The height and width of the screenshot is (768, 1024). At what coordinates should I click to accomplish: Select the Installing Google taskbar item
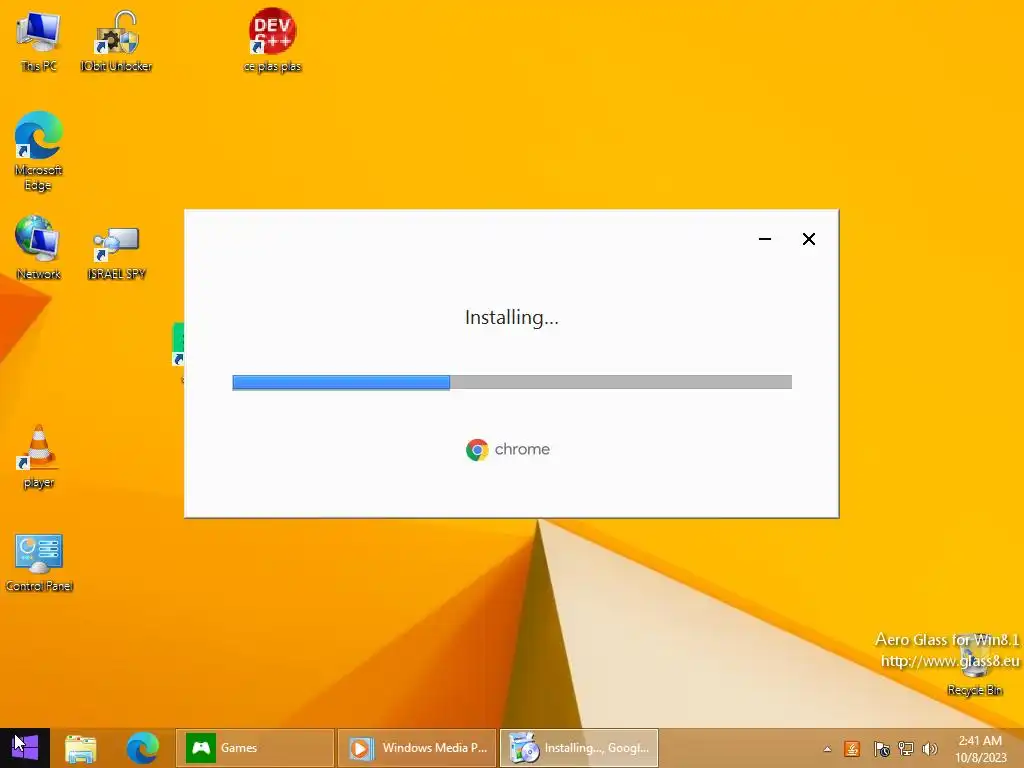pos(579,748)
